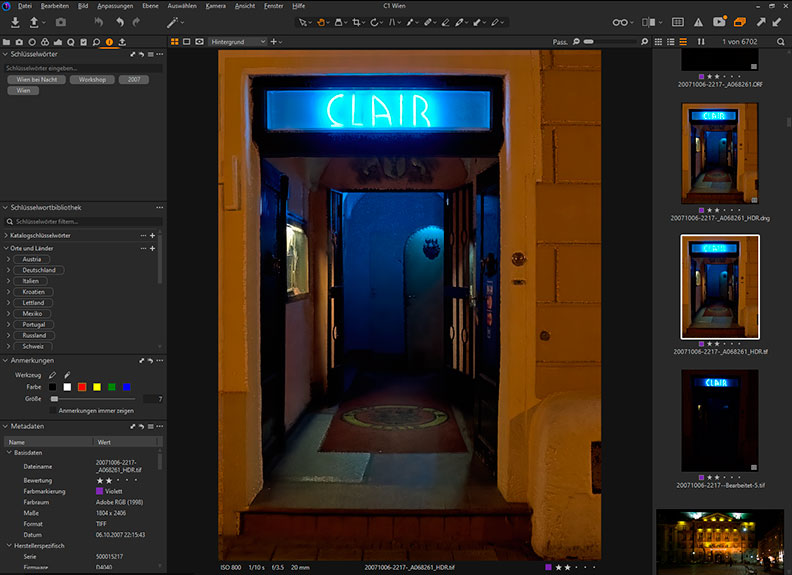Collapse the Schlüsselwortbibliothek panel

(6, 208)
